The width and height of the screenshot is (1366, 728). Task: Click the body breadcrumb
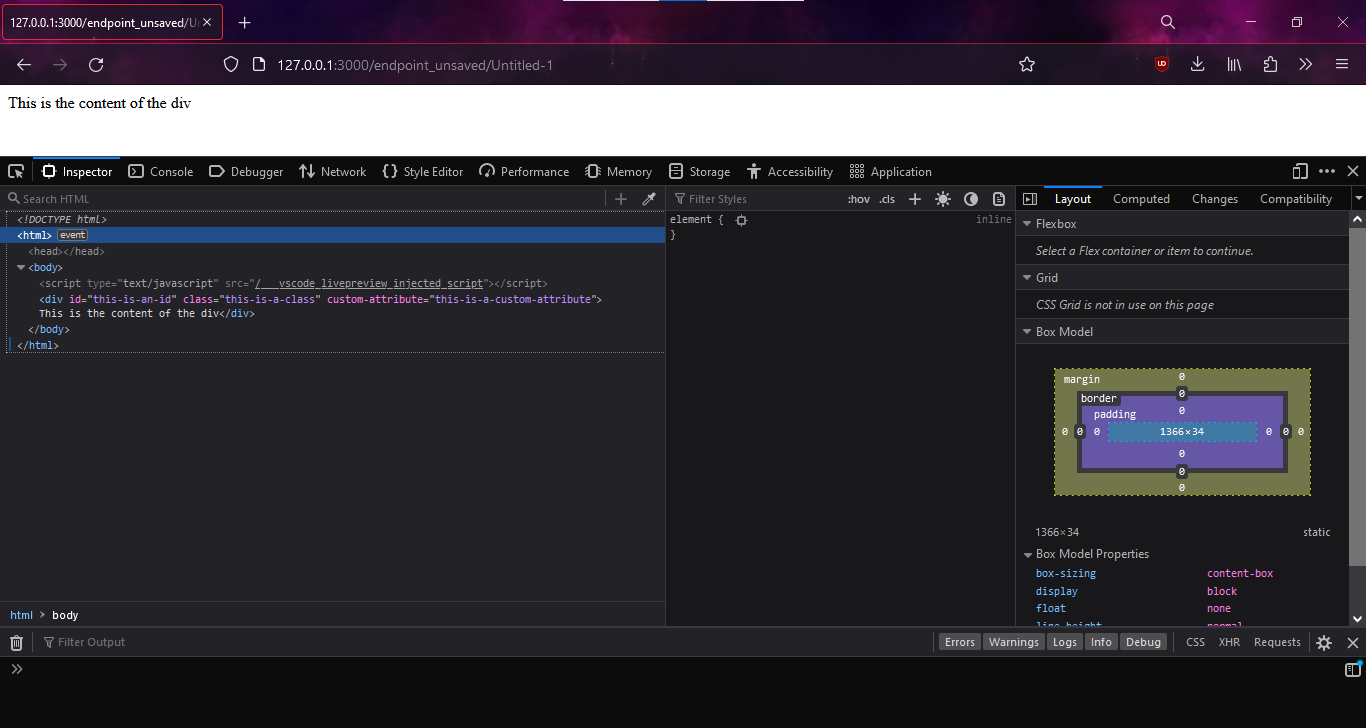click(x=65, y=615)
